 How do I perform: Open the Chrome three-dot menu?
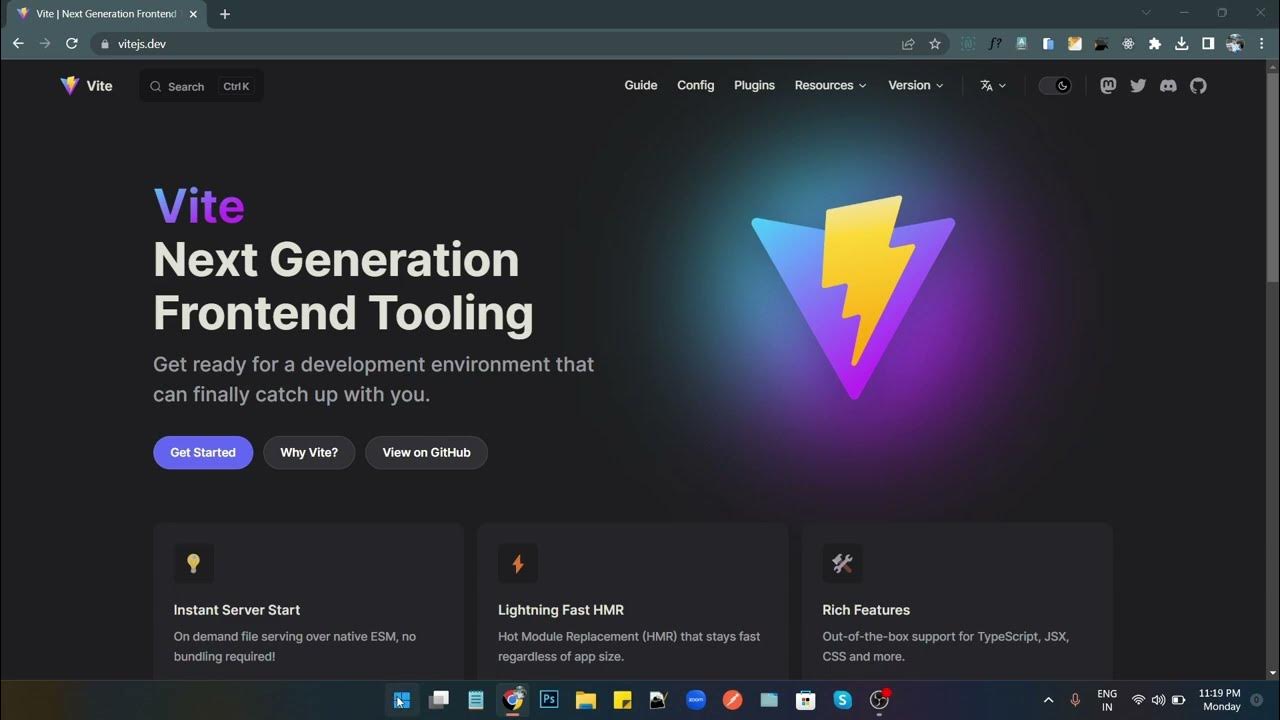[1262, 44]
